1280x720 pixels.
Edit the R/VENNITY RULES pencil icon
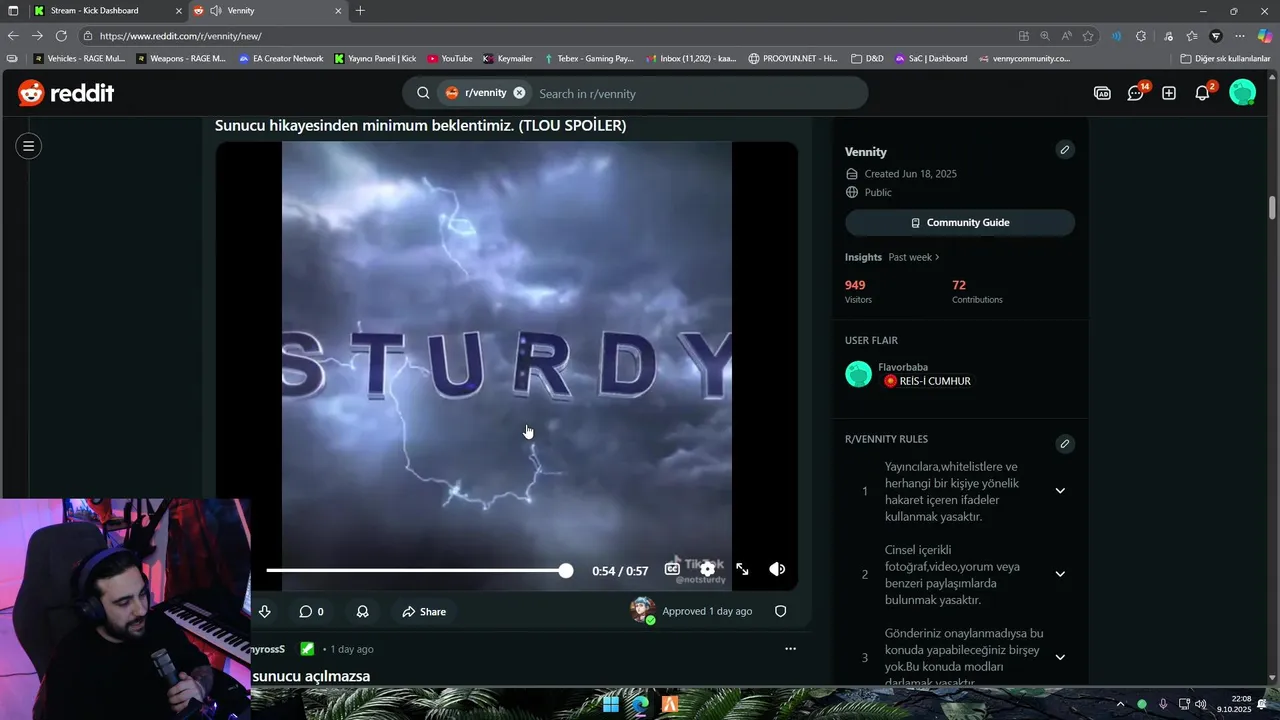[1065, 443]
